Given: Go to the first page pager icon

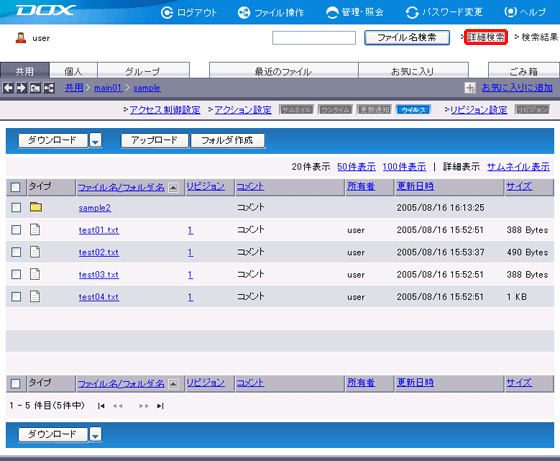Looking at the screenshot, I should [x=101, y=406].
